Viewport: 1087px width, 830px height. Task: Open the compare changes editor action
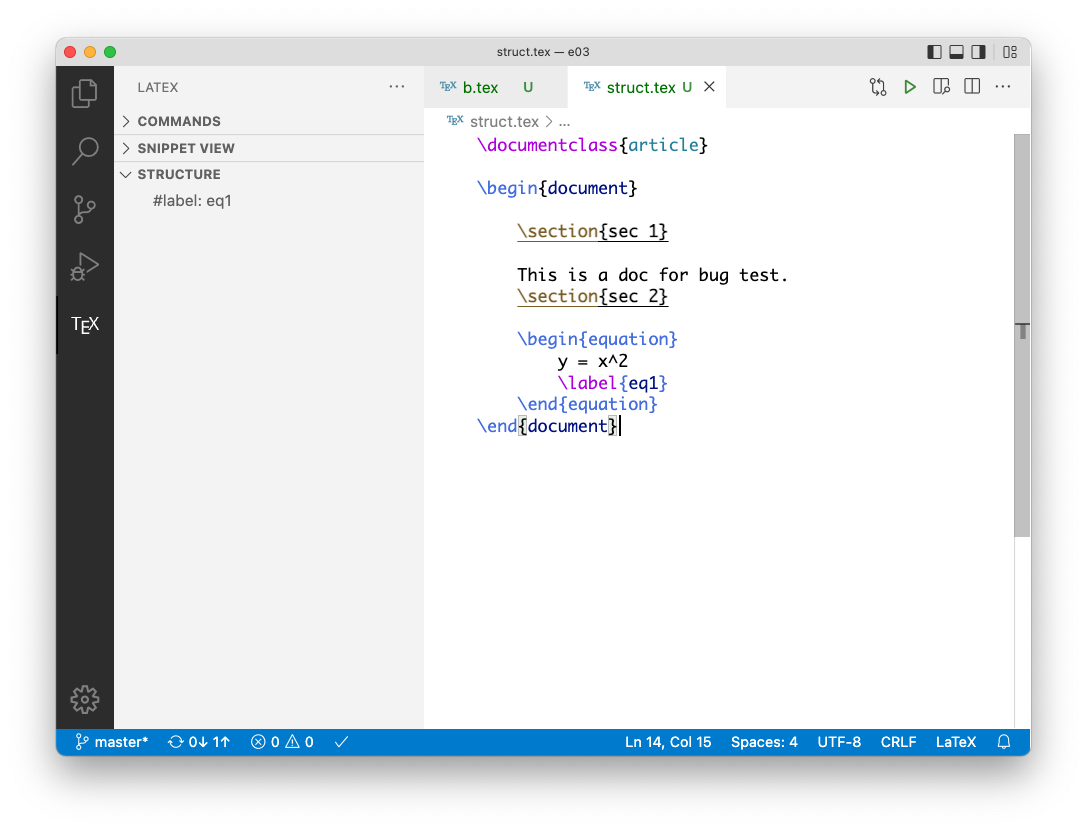[878, 87]
